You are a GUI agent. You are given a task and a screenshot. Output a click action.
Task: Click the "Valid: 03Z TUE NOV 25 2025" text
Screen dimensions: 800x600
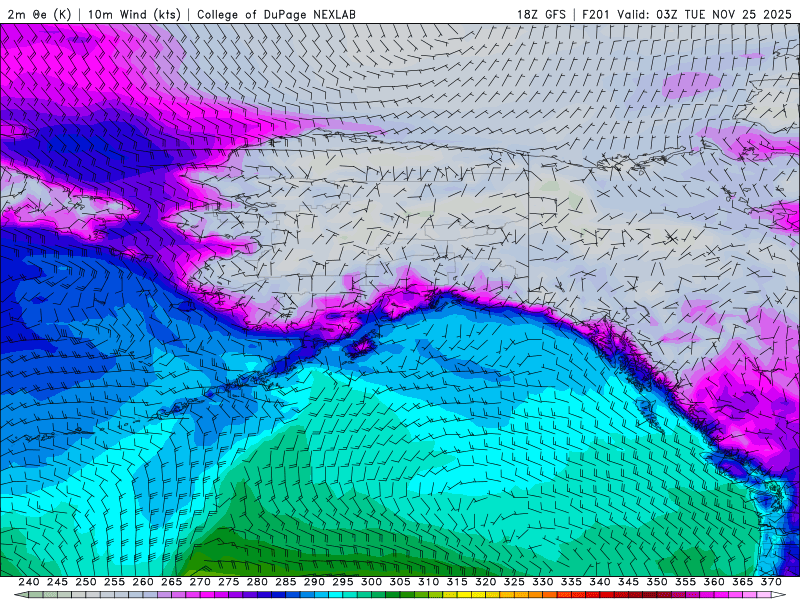(704, 14)
